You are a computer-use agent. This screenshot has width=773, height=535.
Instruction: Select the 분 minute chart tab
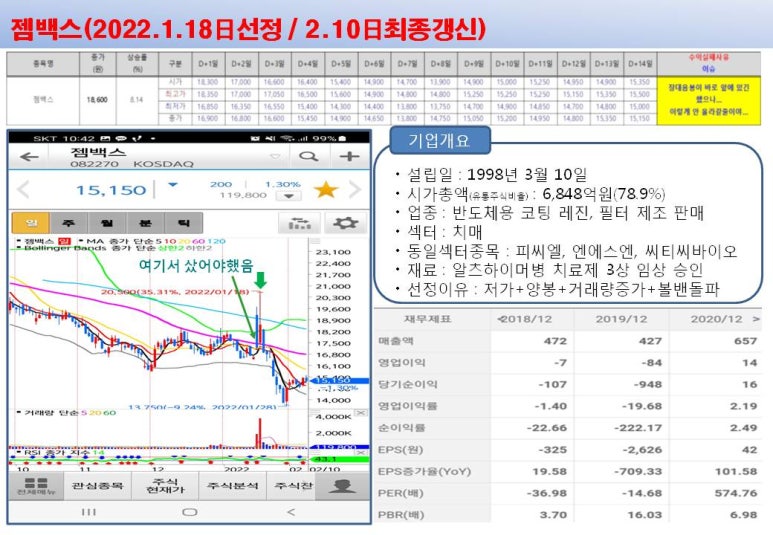point(145,223)
